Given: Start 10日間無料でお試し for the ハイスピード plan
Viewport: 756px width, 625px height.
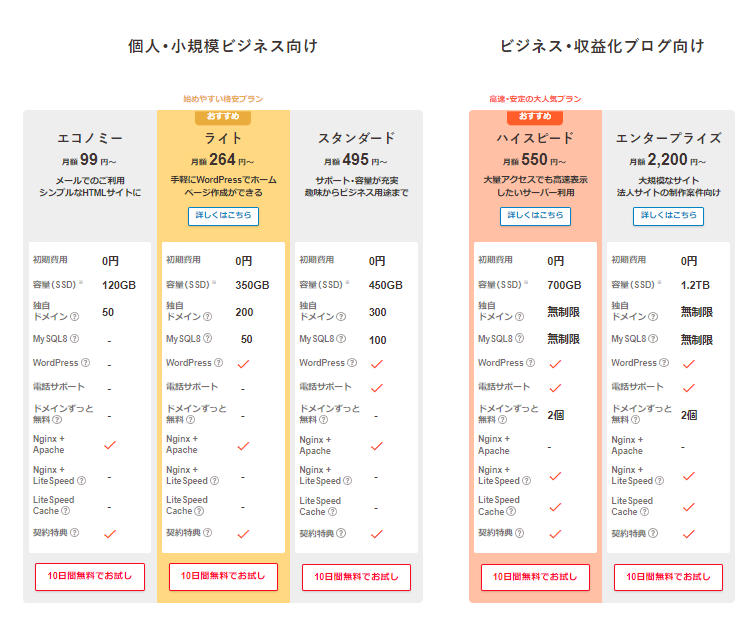Looking at the screenshot, I should coord(535,577).
